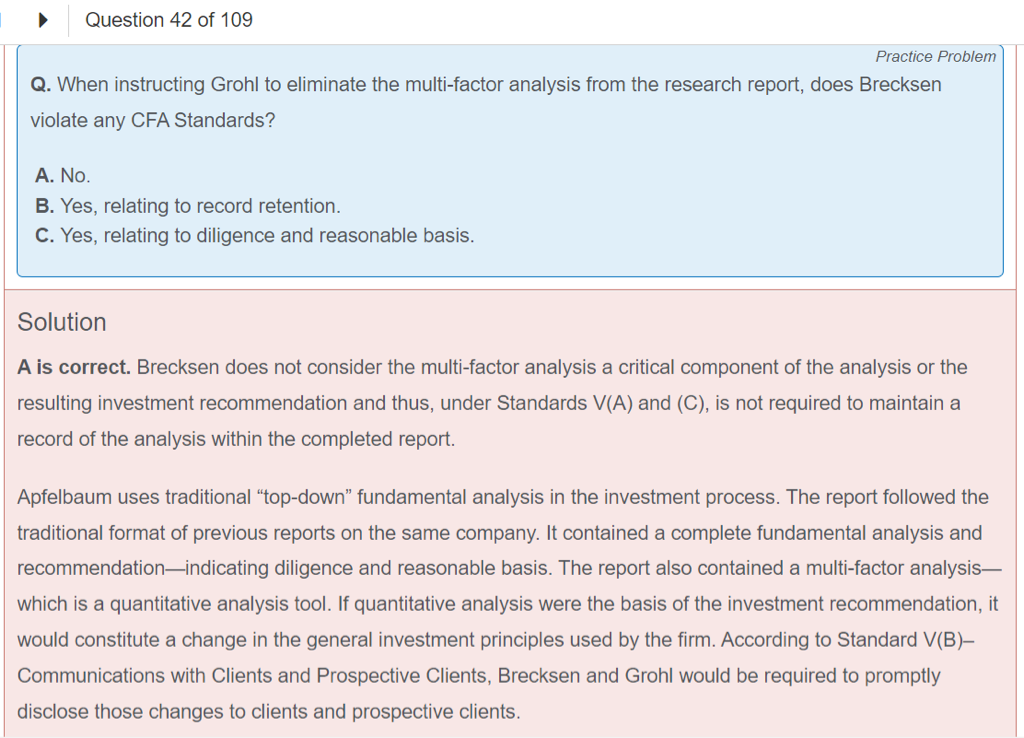Click the bold "A is correct." text
Viewport: 1024px width, 738px height.
tap(74, 367)
